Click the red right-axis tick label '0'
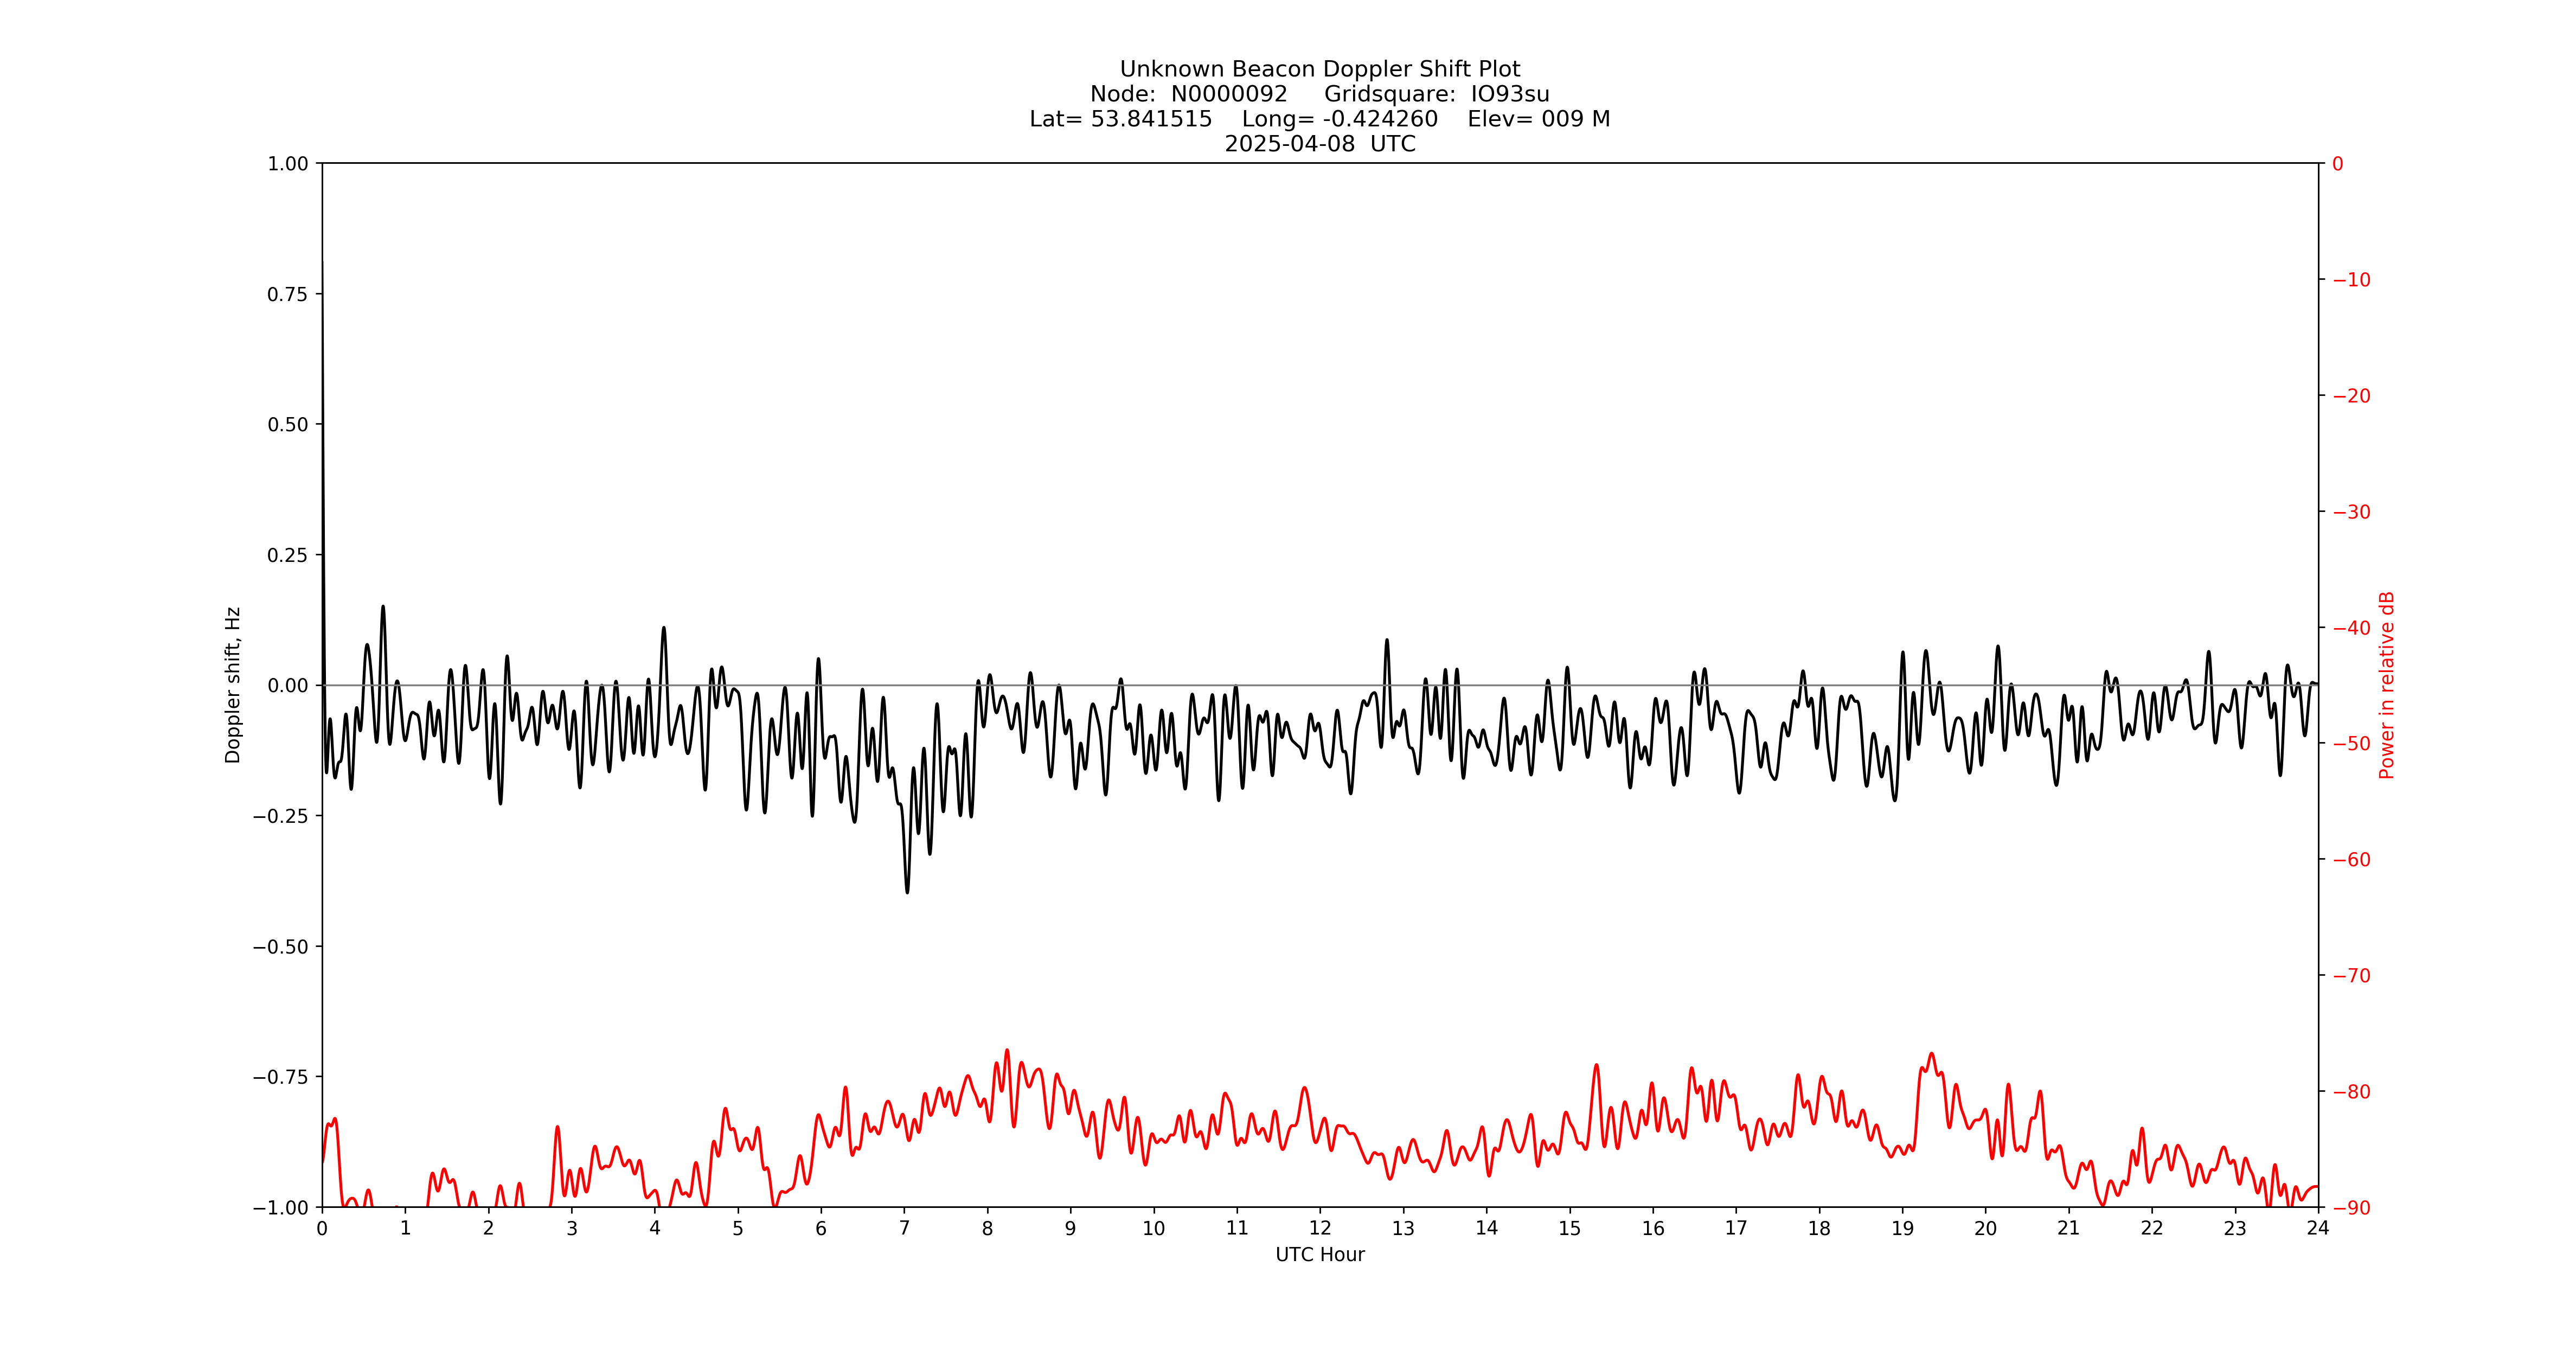Viewport: 2576px width, 1356px height. [x=2337, y=164]
